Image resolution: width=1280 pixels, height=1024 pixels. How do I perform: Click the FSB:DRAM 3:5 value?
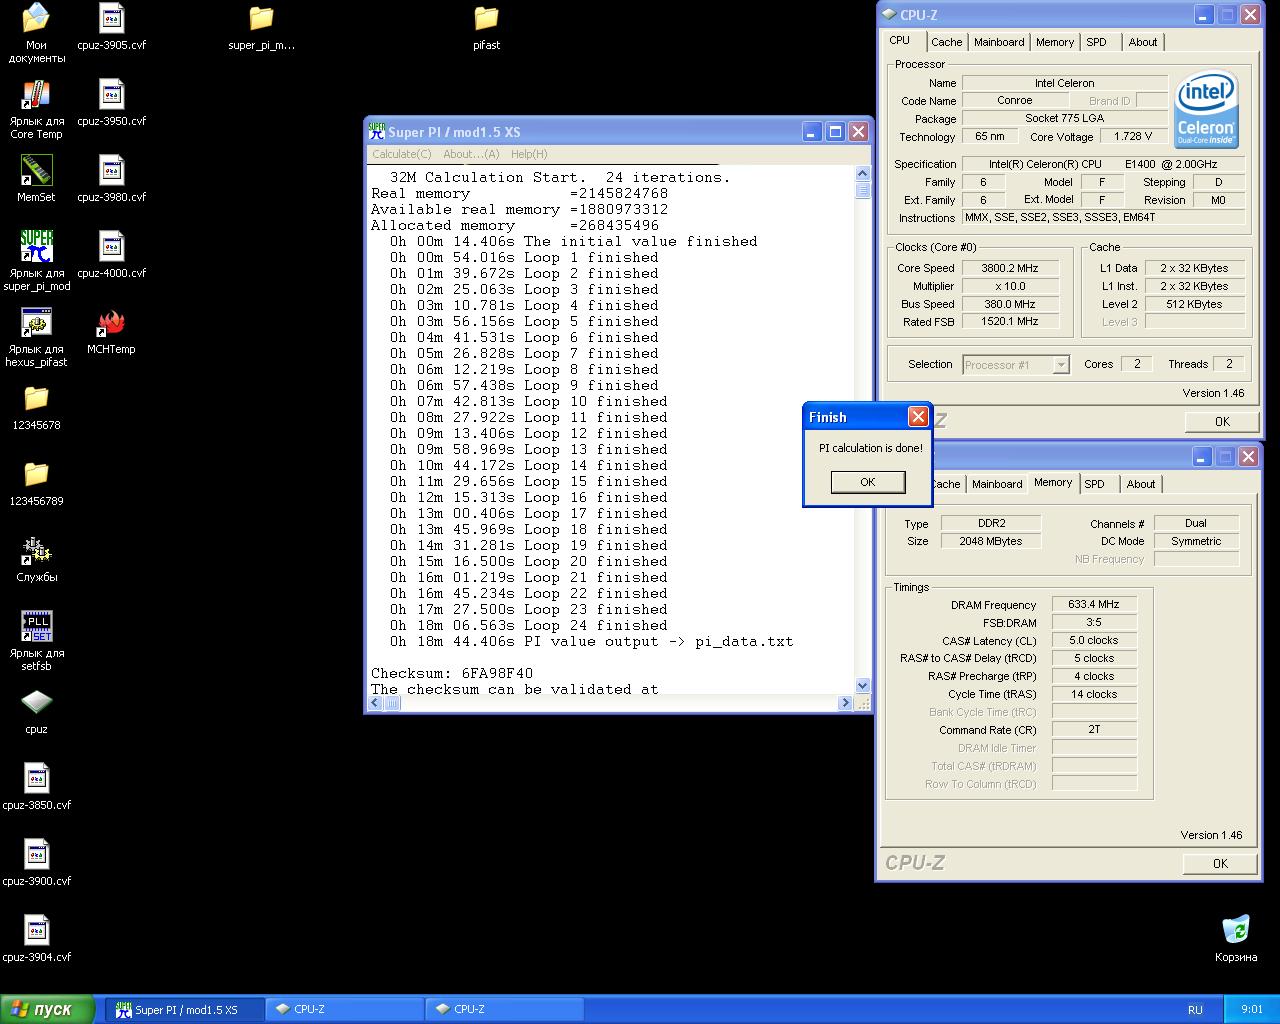pos(1094,622)
